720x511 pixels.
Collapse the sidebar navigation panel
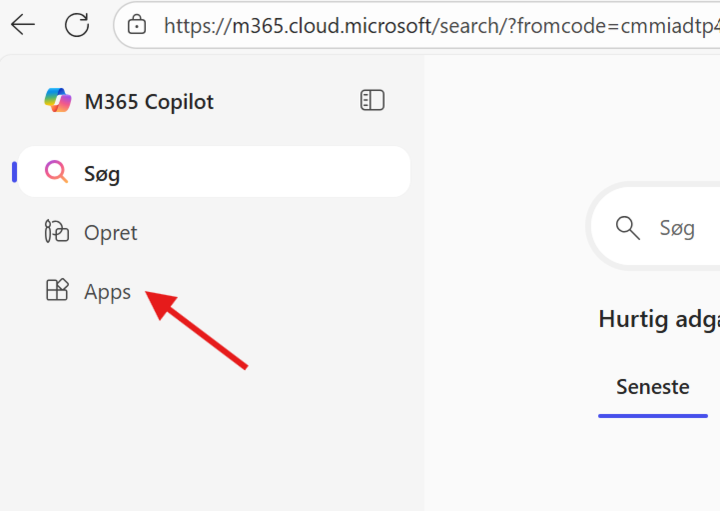coord(372,100)
